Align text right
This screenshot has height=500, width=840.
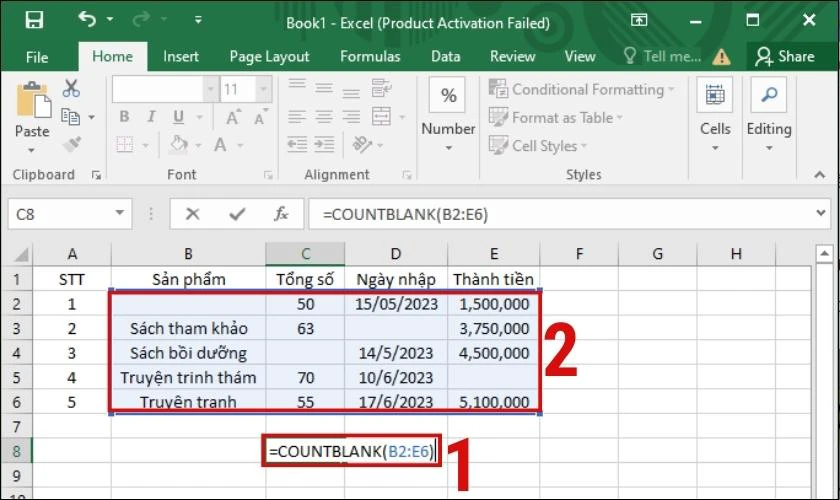[x=351, y=116]
